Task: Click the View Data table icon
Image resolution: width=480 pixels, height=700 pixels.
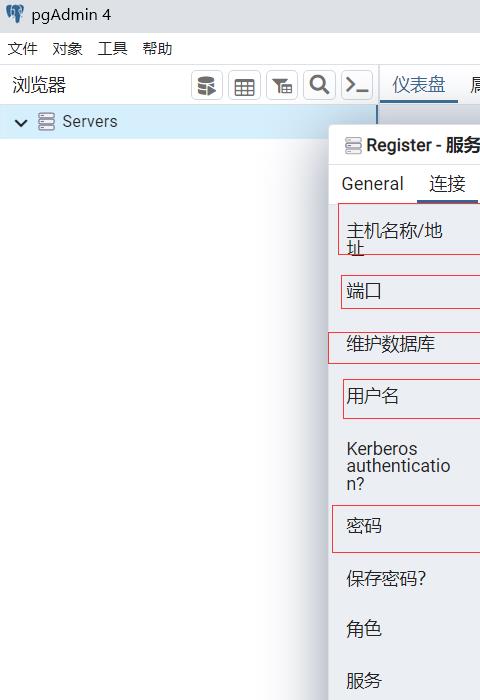Action: (x=244, y=85)
